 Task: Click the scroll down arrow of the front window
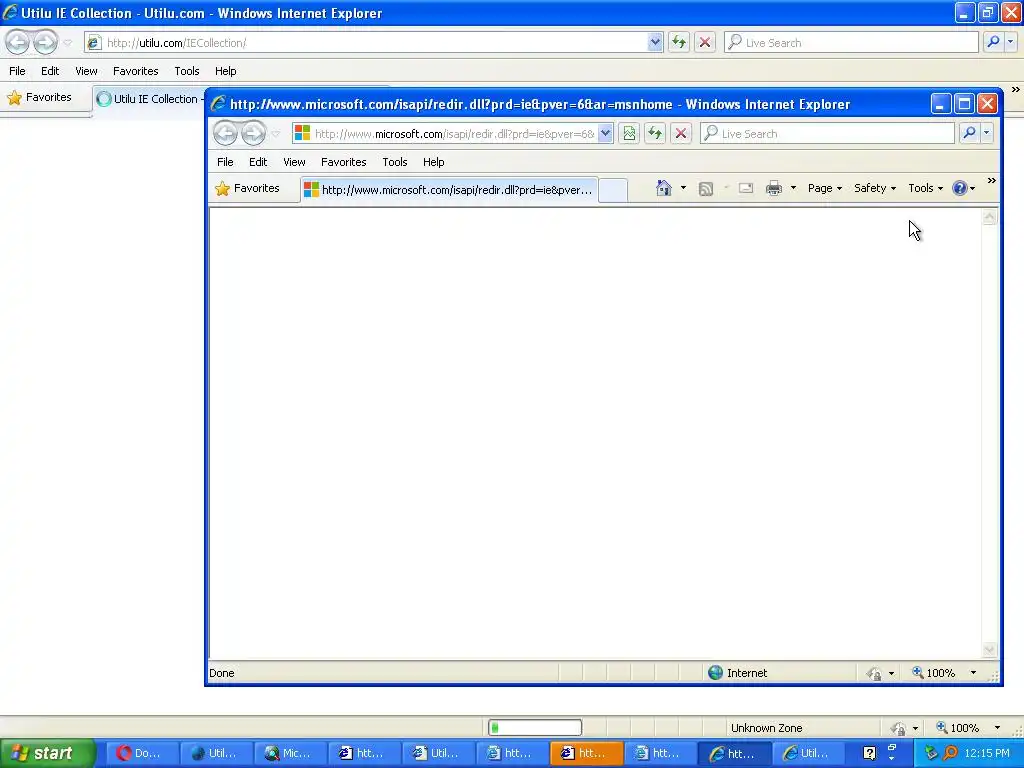tap(989, 650)
